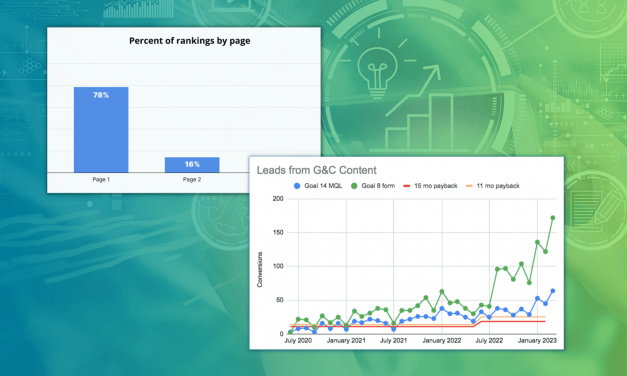This screenshot has width=627, height=376.
Task: Click the red '15 mo payback' legend marker
Action: click(407, 186)
